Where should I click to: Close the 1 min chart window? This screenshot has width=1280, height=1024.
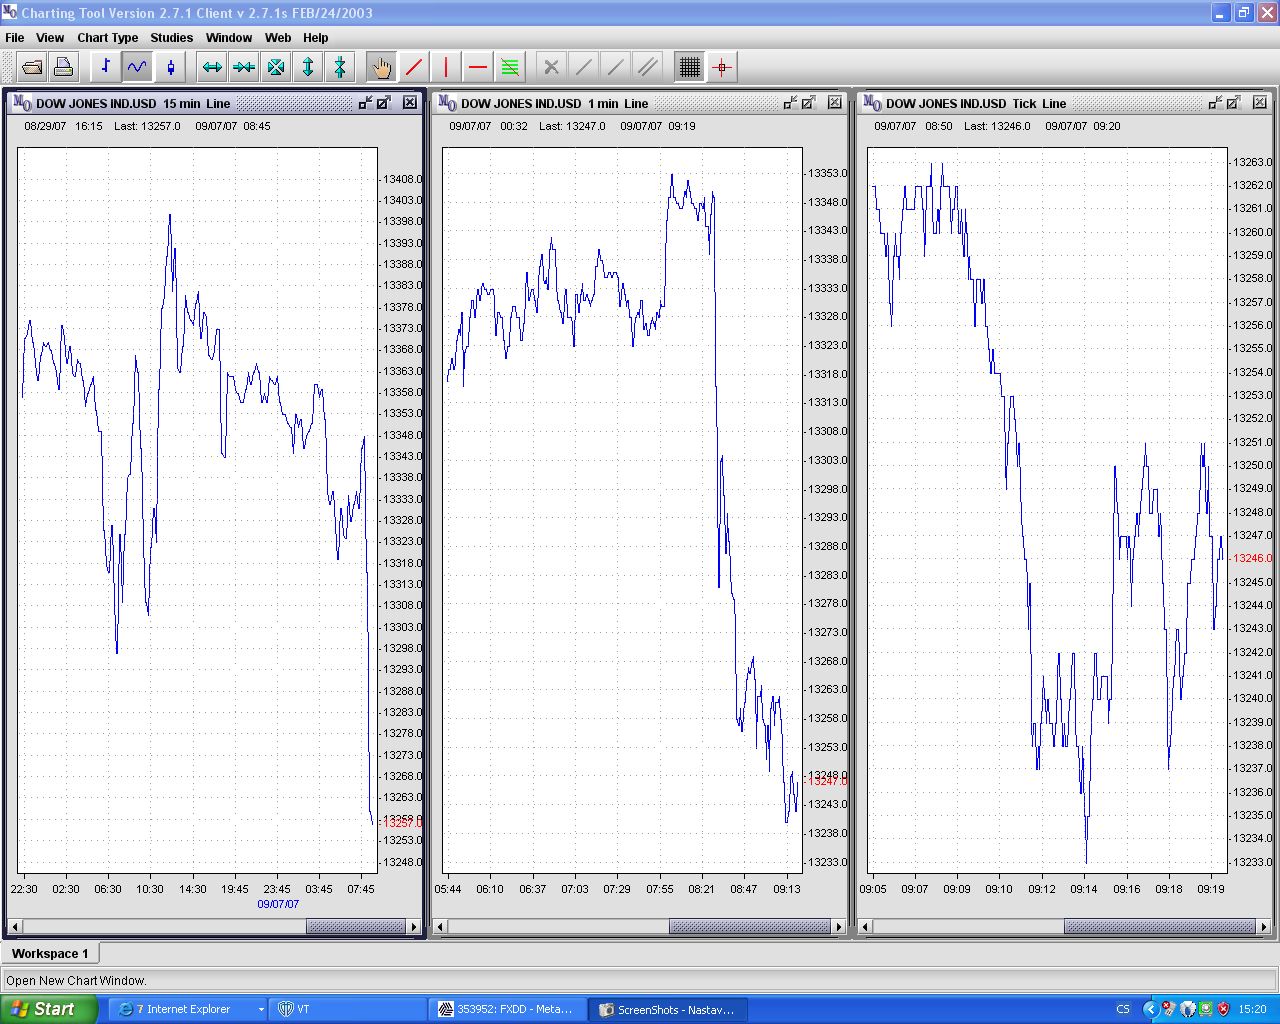click(835, 102)
